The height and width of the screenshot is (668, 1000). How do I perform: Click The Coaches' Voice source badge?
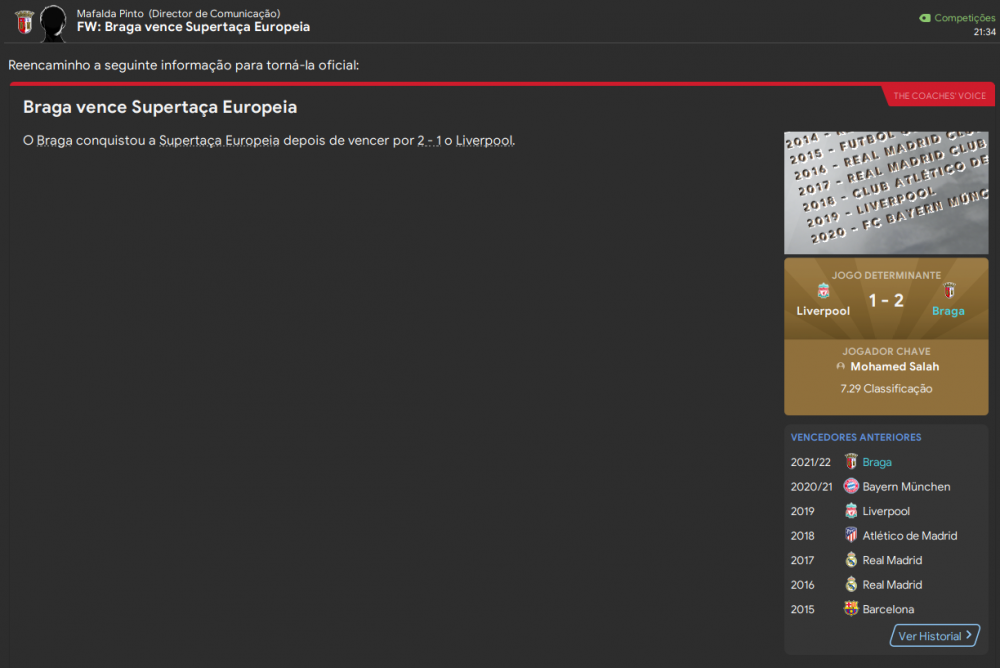point(939,96)
